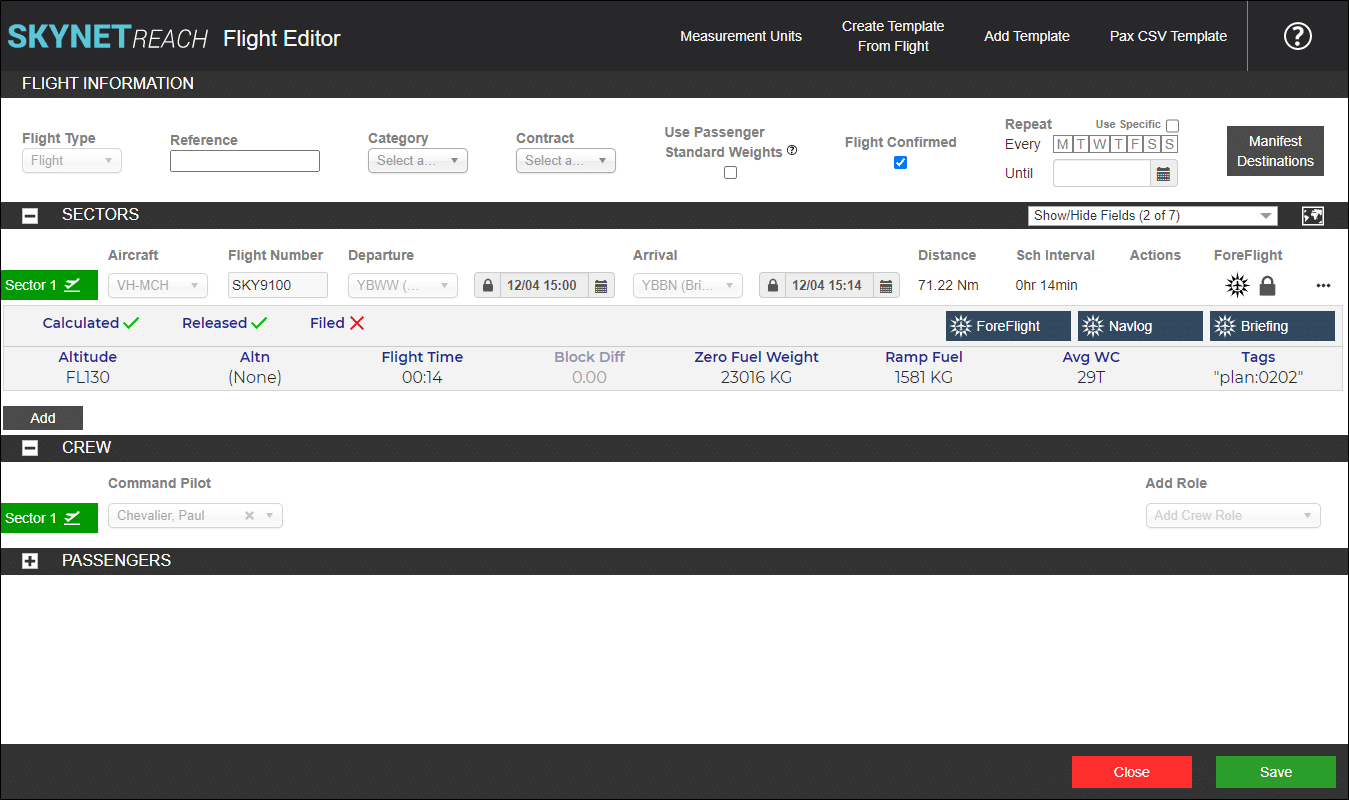
Task: Open the Show/Hide Fields dropdown
Action: (x=1152, y=215)
